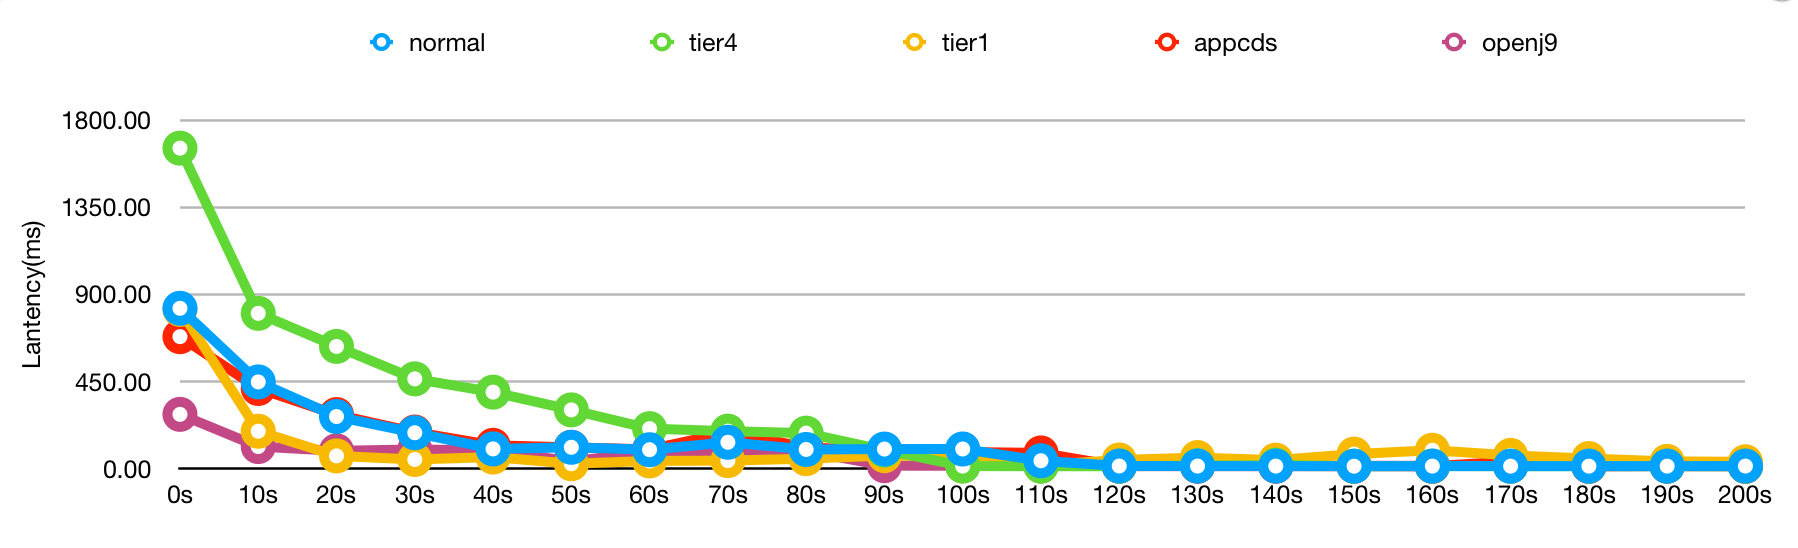Click the tier1 legend marker icon

(915, 42)
